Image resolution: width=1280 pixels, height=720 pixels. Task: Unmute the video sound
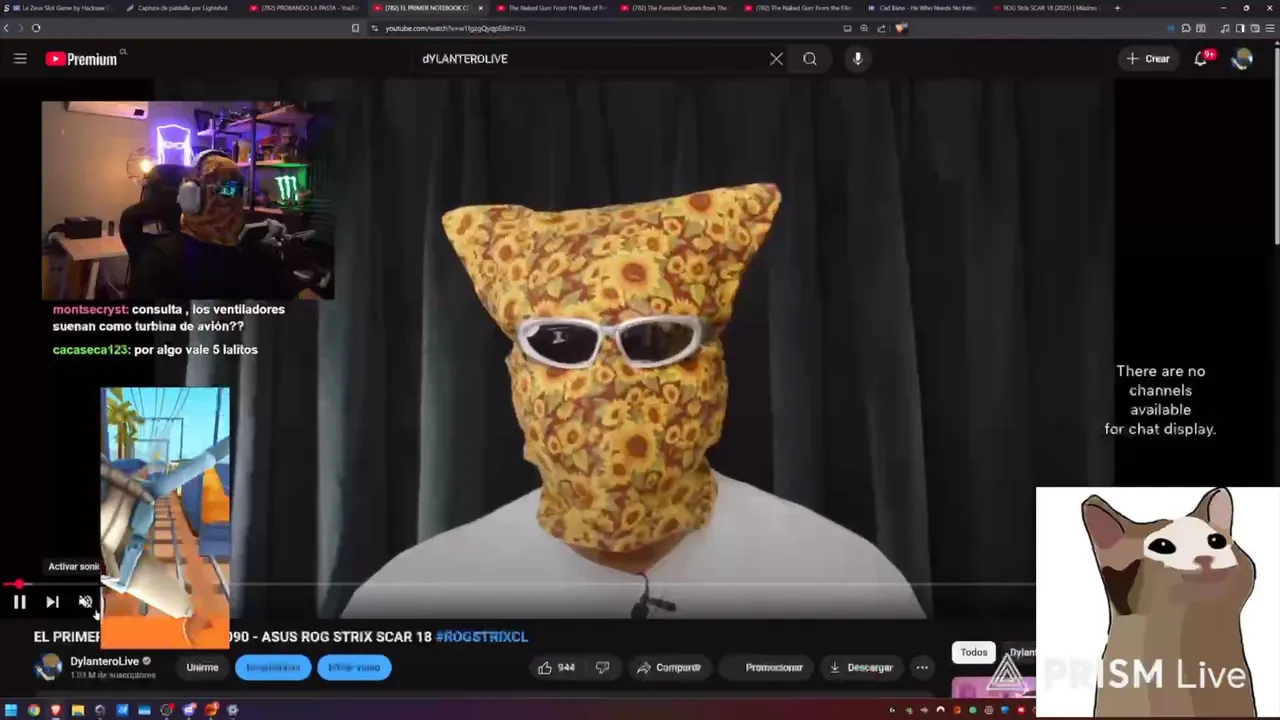click(x=85, y=602)
